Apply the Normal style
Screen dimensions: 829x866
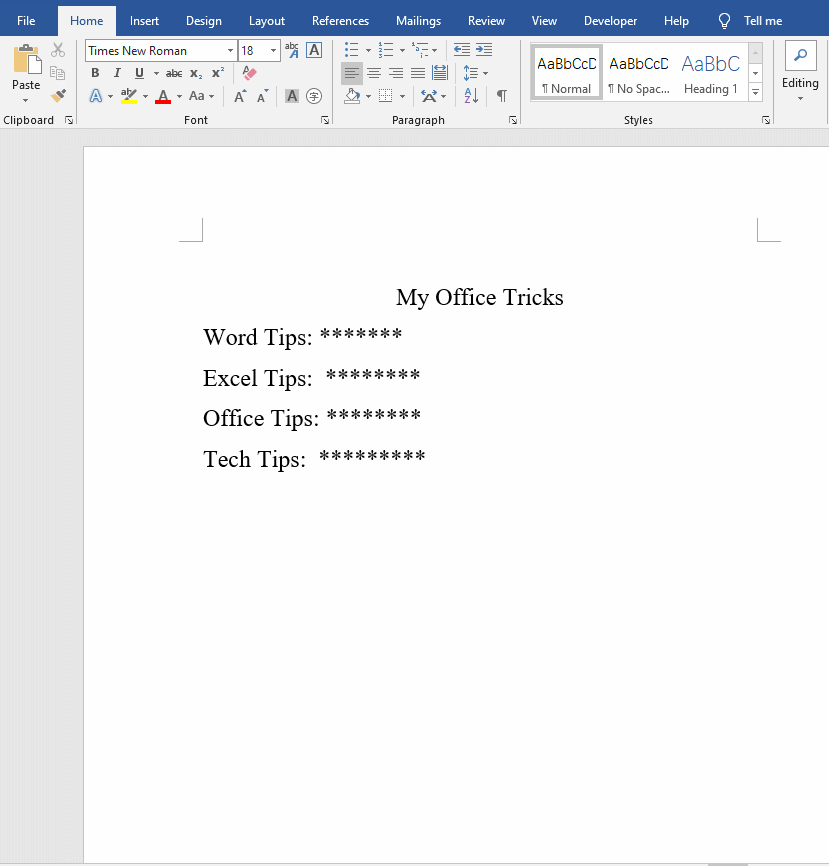[567, 72]
